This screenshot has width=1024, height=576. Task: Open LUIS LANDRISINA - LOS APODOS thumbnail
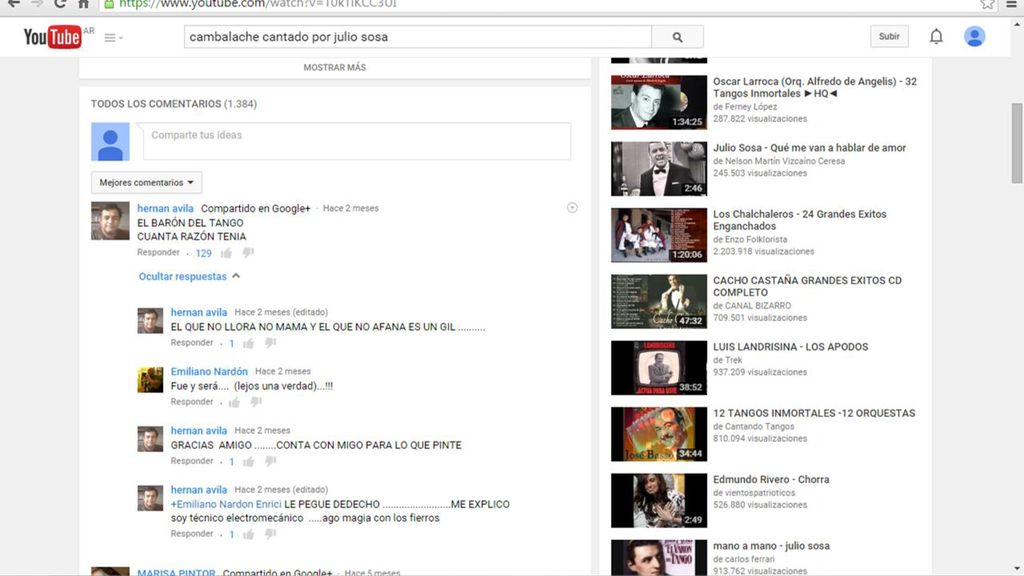tap(658, 368)
